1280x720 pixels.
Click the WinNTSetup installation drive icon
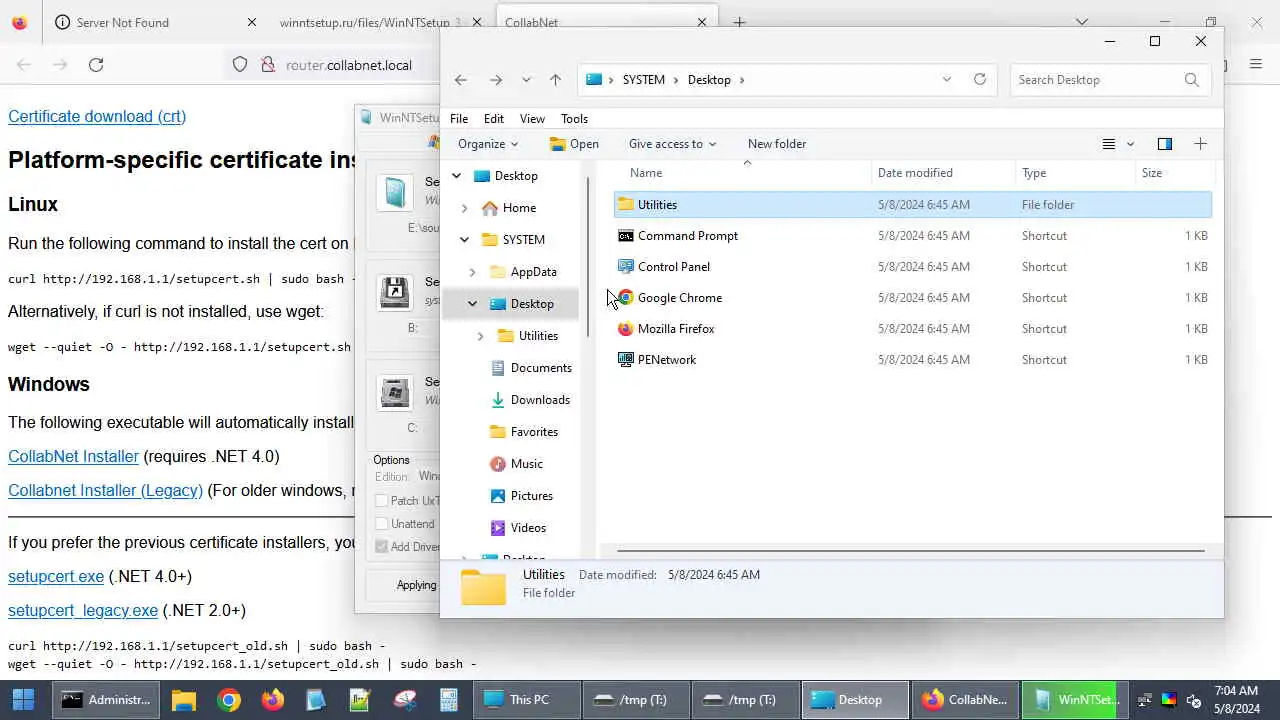pos(395,392)
